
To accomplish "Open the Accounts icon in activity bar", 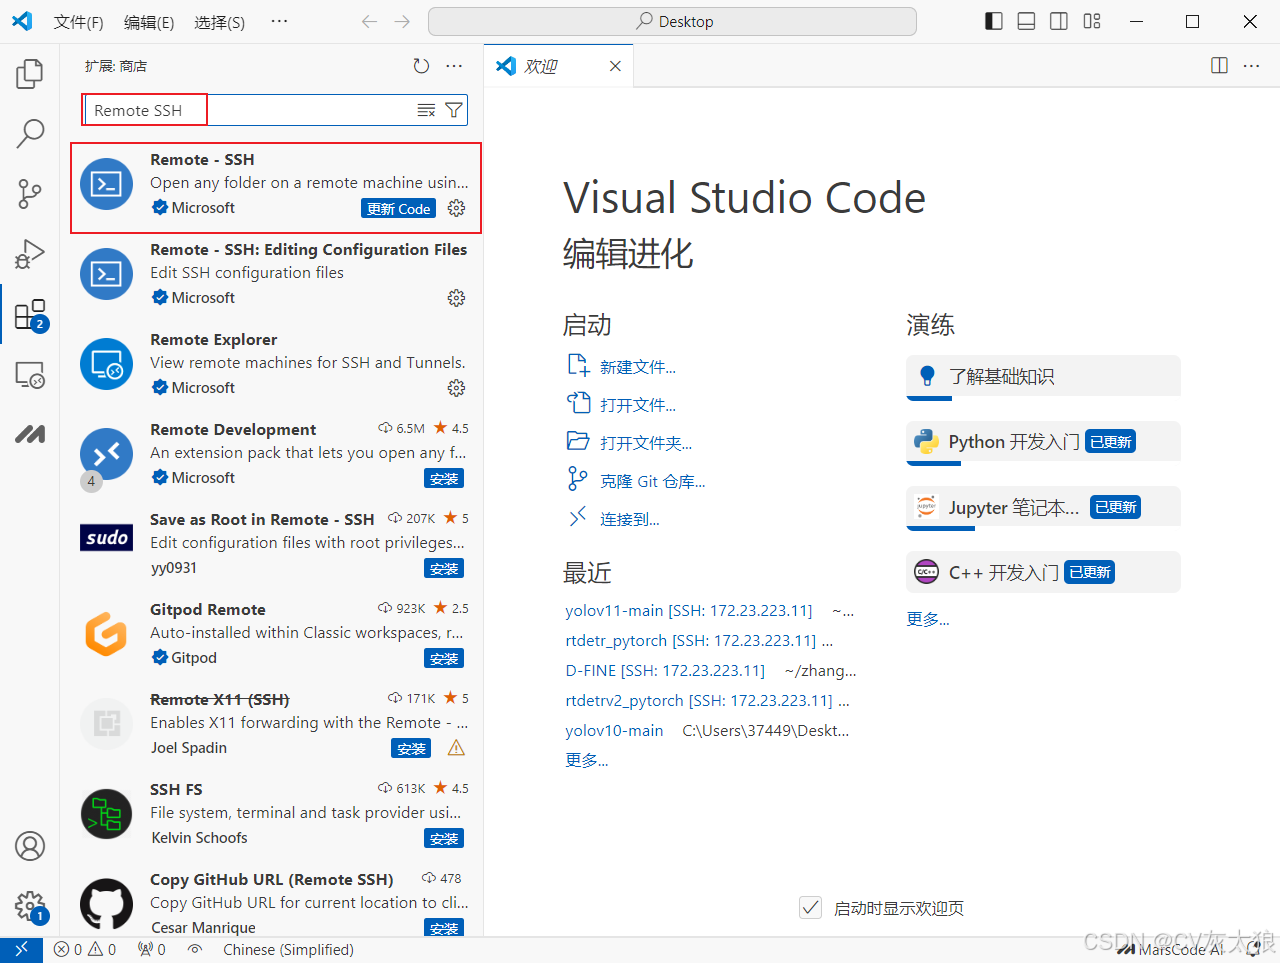I will coord(30,846).
